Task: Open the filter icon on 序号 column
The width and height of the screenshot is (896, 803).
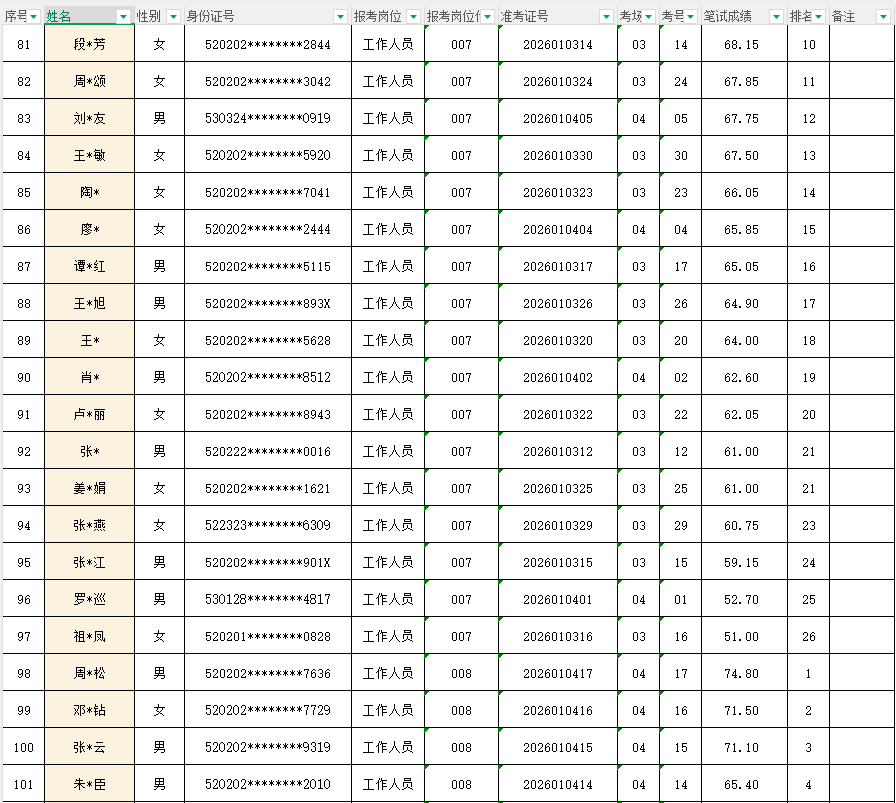Action: pyautogui.click(x=32, y=16)
